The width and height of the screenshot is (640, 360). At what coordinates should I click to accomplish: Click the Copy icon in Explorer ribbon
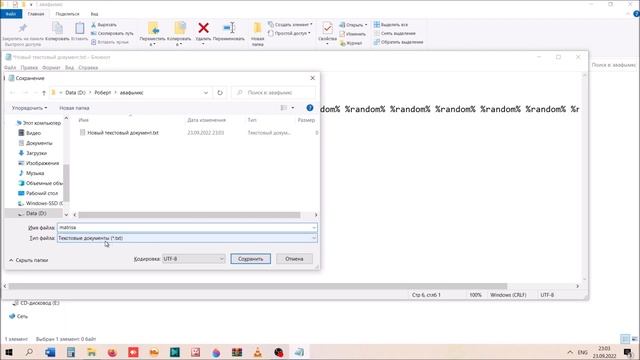point(57,28)
